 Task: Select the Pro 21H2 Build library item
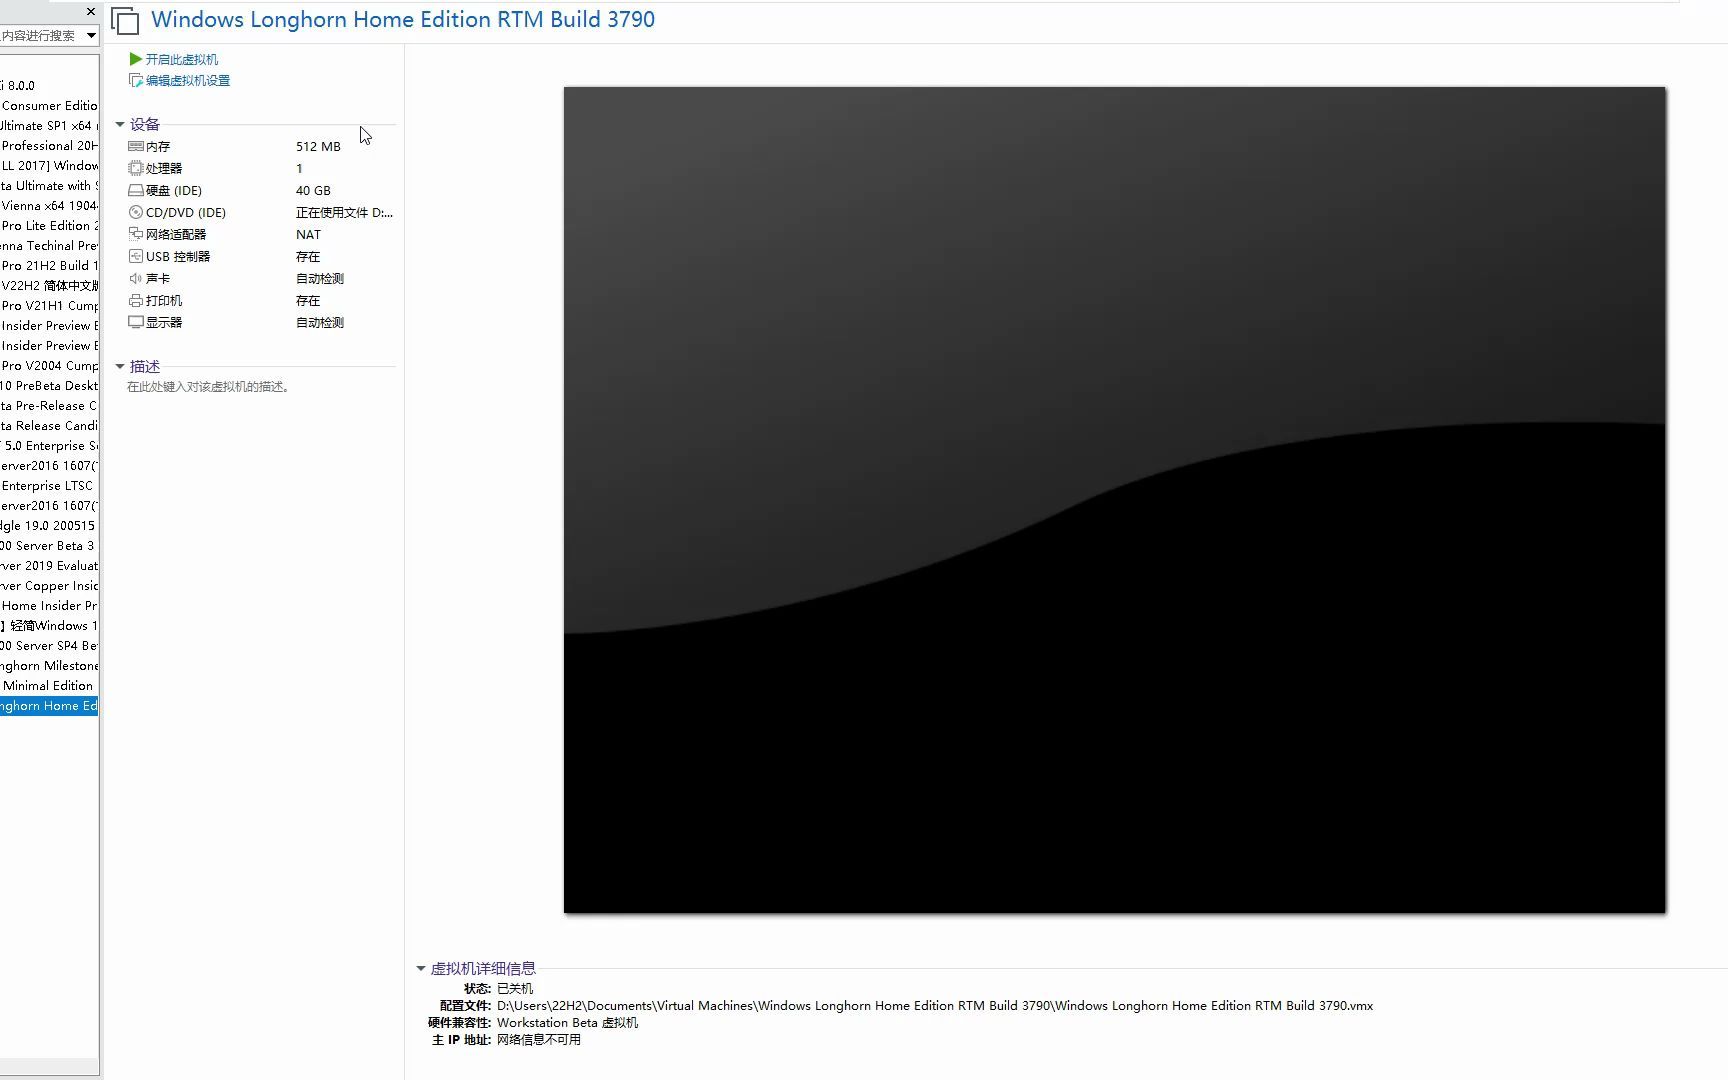point(49,266)
